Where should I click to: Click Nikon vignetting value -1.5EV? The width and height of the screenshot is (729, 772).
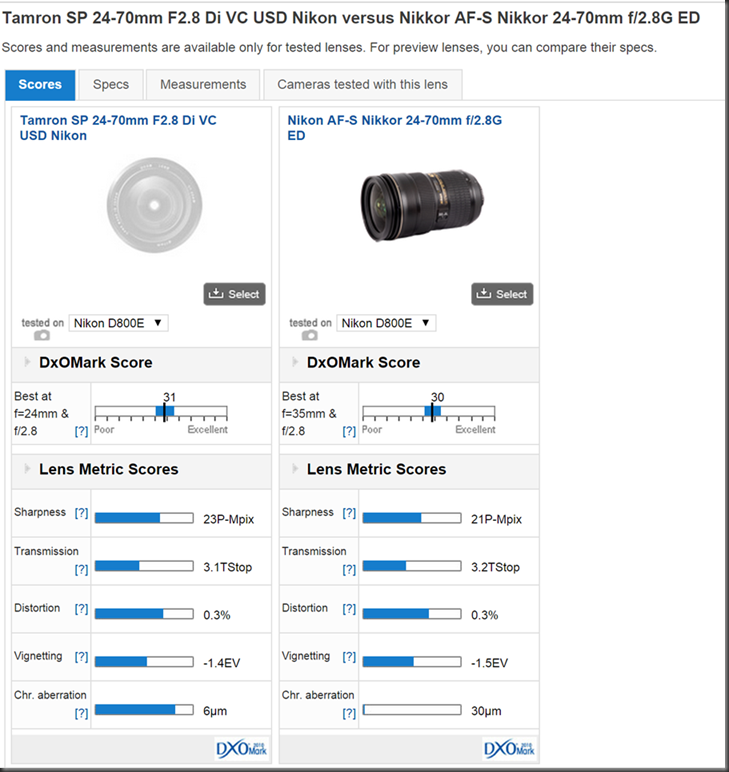pos(489,663)
